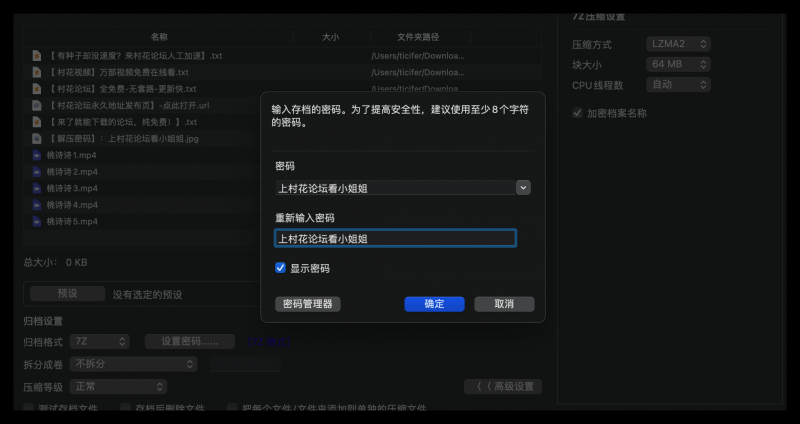Select the 桃诗诗3.mp4 video file icon
800x424 pixels.
pyautogui.click(x=37, y=188)
